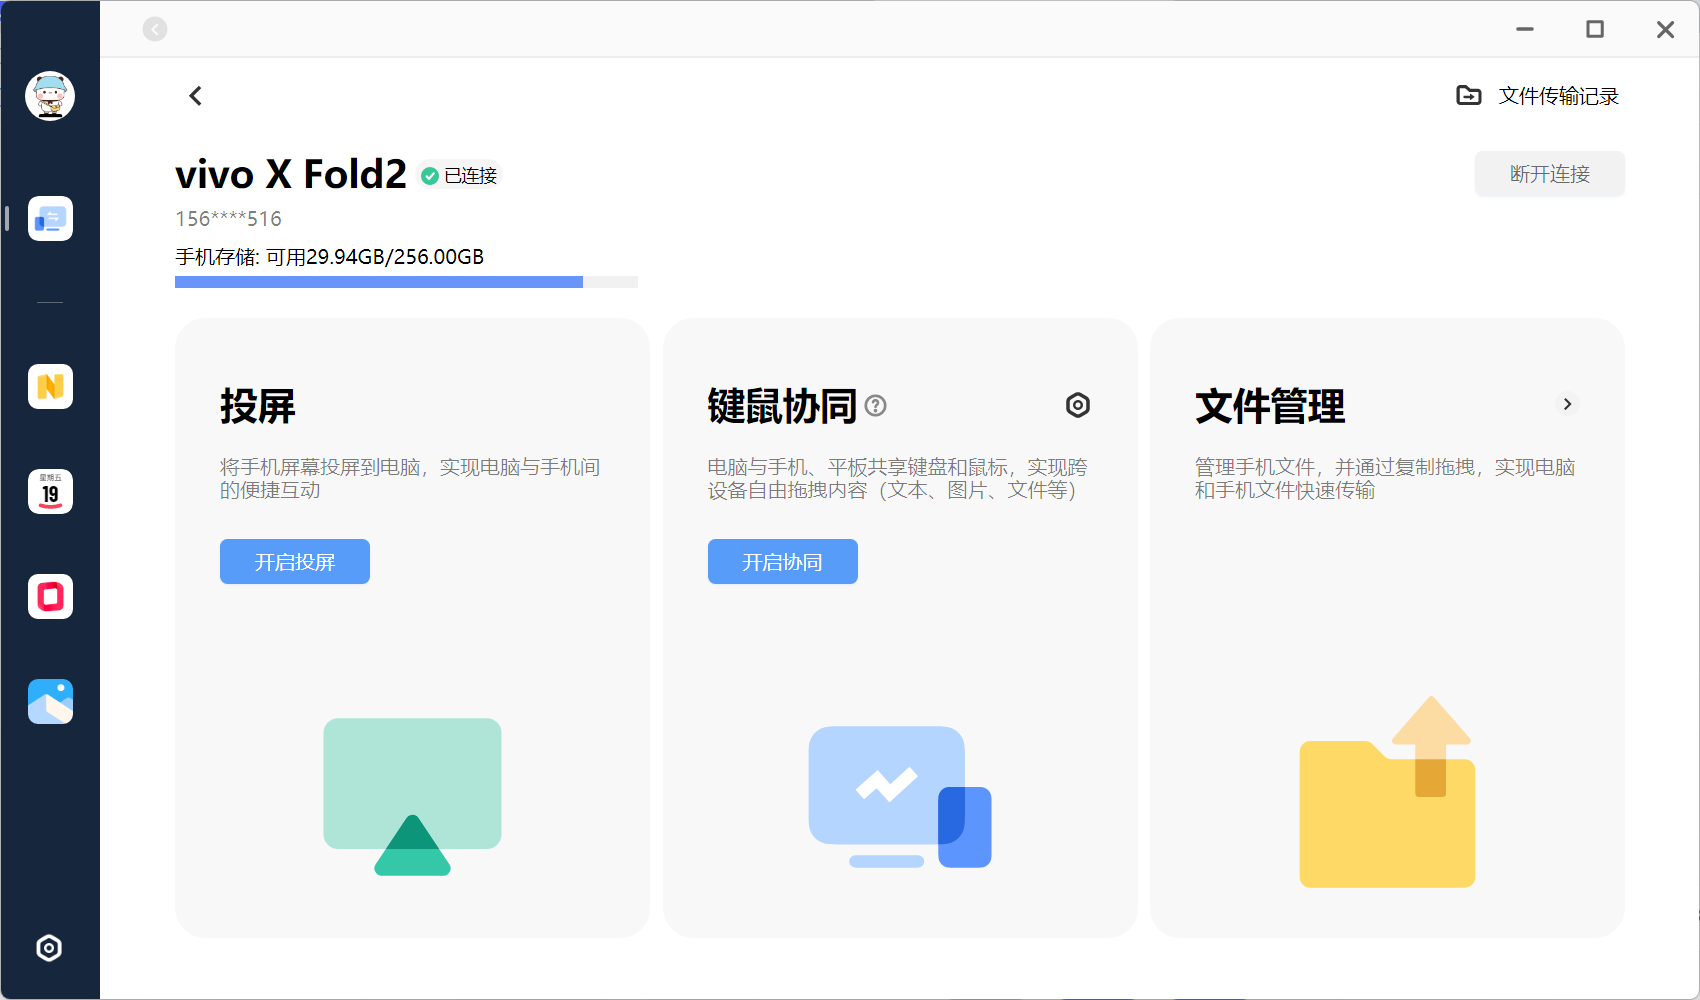Open 文件传输记录 link
This screenshot has width=1700, height=1000.
[1559, 96]
